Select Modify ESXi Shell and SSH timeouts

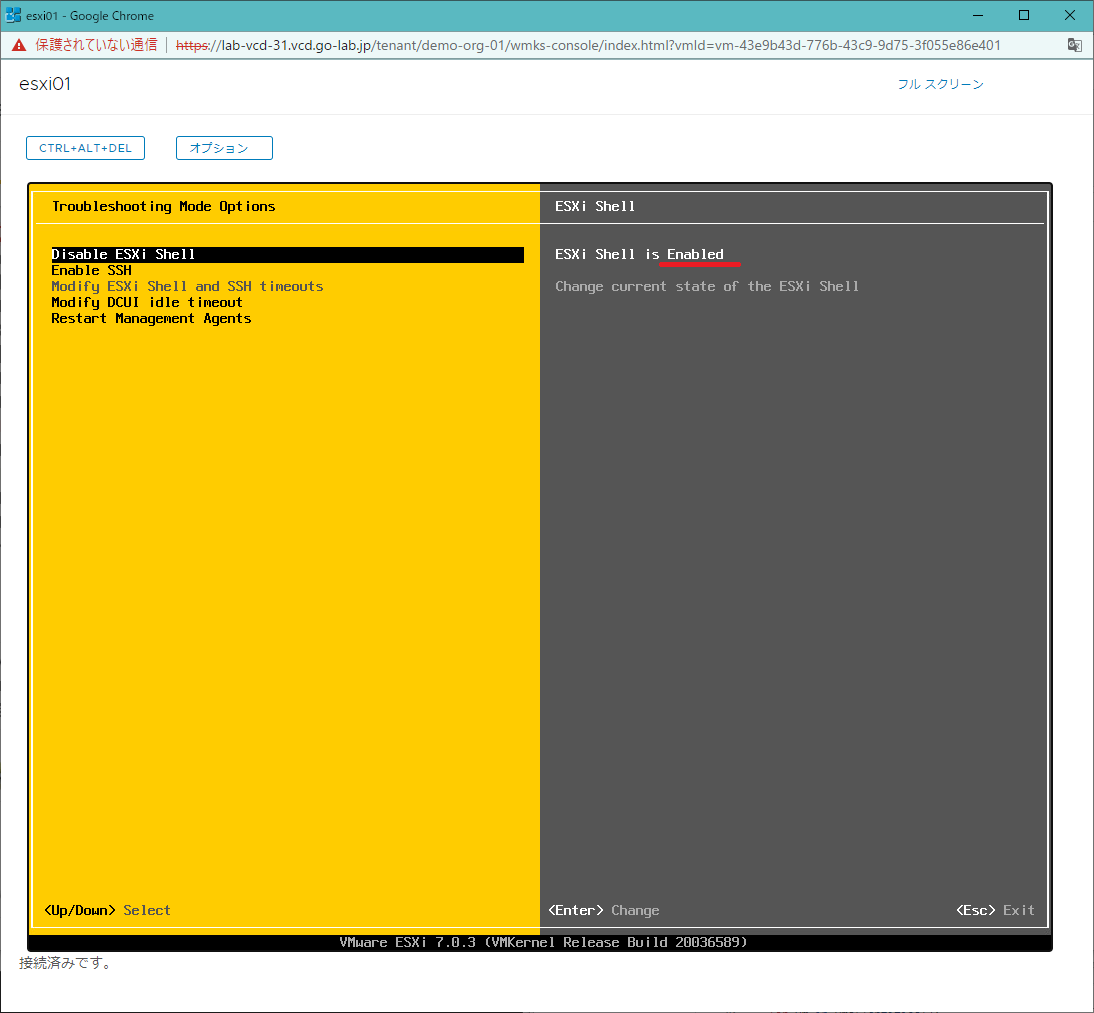(x=187, y=287)
